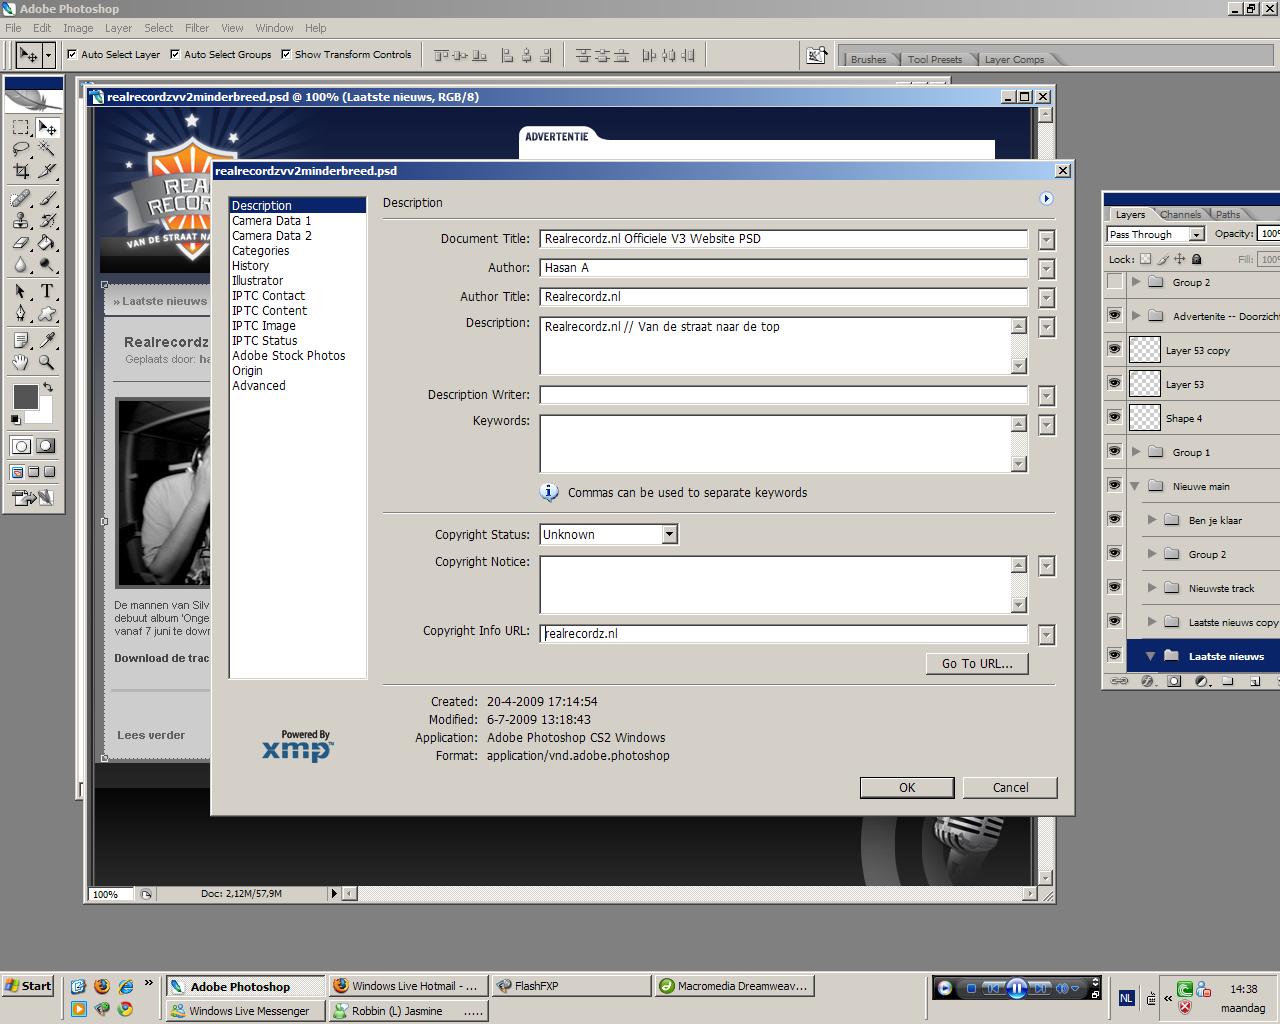
Task: Select the Path Selection arrow tool
Action: tap(21, 291)
